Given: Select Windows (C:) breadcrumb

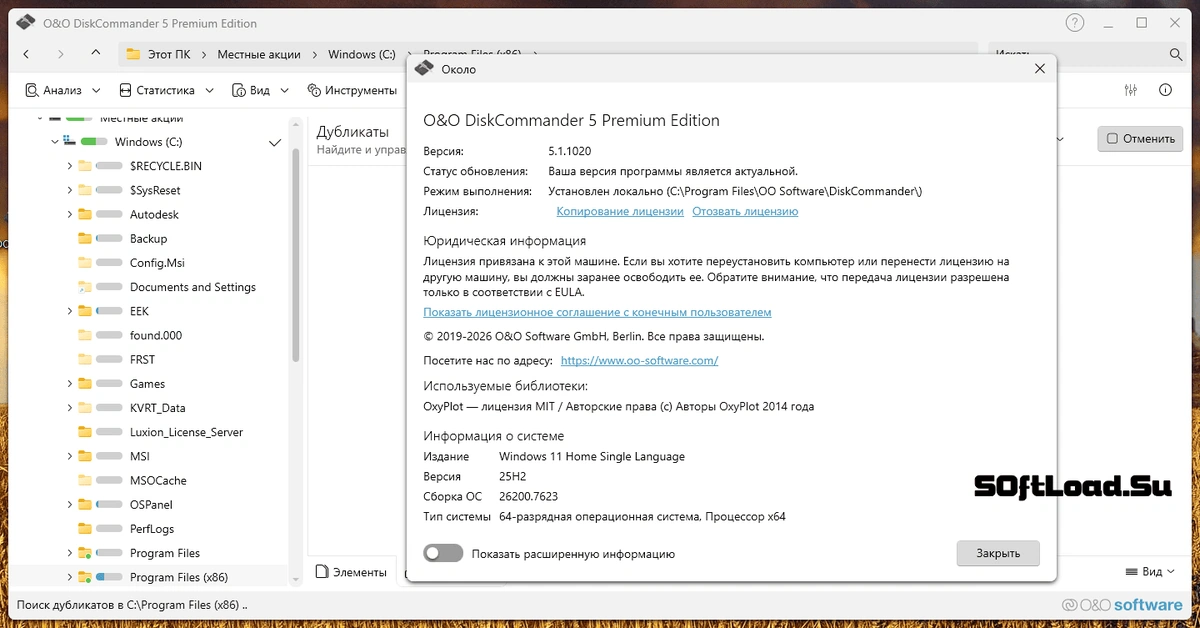Looking at the screenshot, I should pos(362,54).
